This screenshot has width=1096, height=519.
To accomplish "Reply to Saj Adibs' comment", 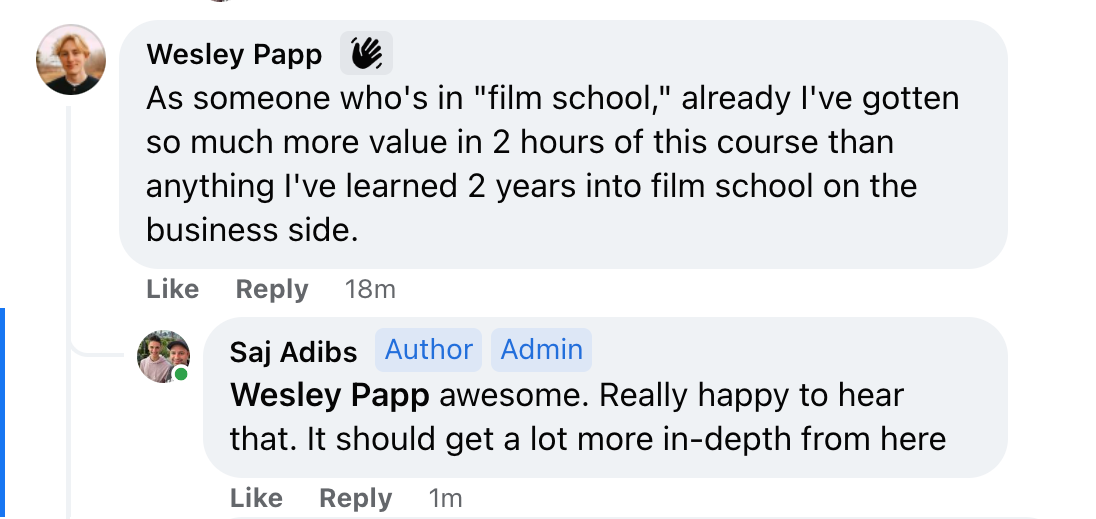I will point(355,498).
